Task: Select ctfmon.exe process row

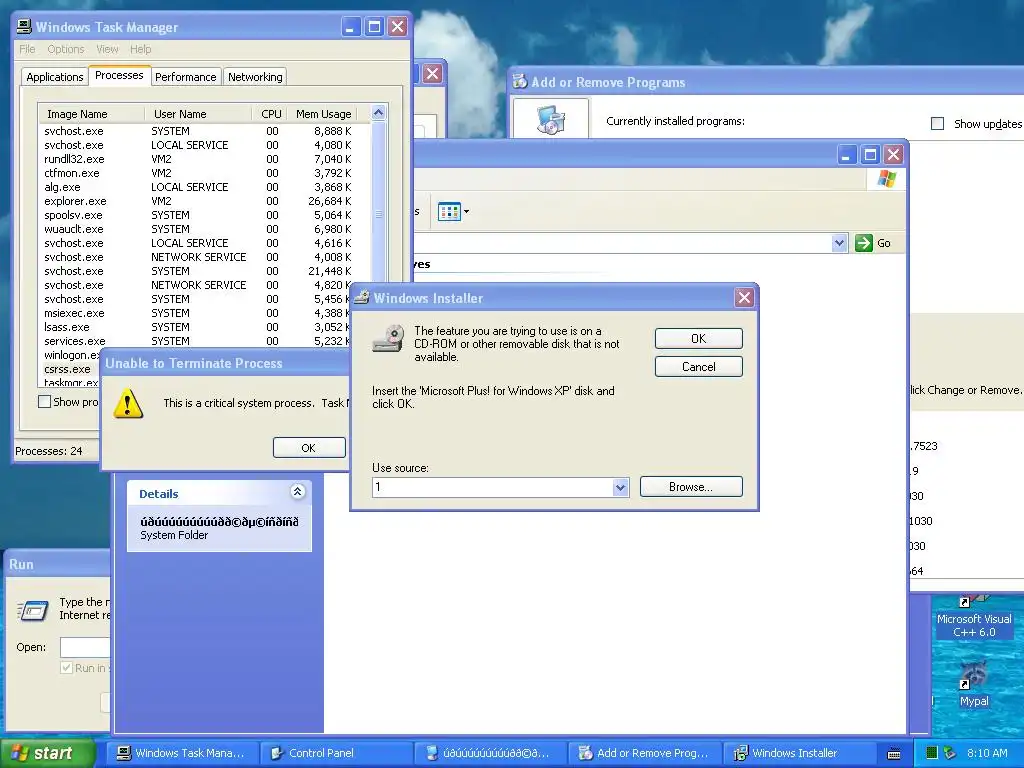Action: click(x=199, y=173)
